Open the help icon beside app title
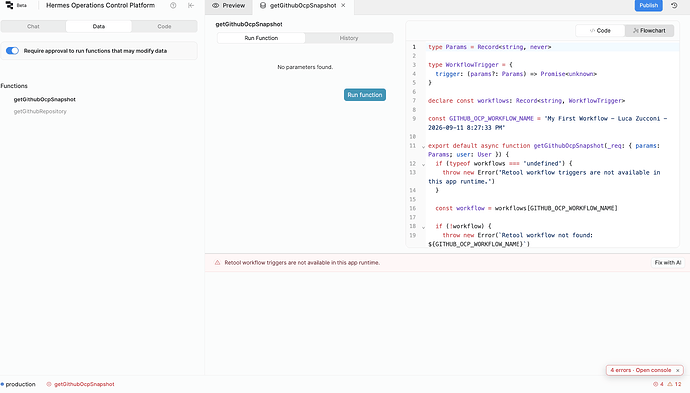Image resolution: width=690 pixels, height=393 pixels. point(173,5)
